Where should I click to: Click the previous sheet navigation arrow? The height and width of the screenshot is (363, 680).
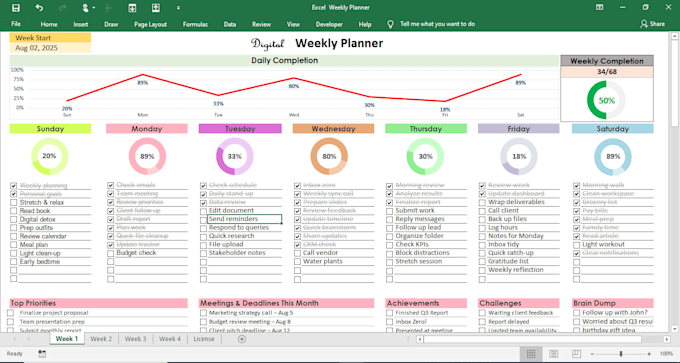click(15, 339)
